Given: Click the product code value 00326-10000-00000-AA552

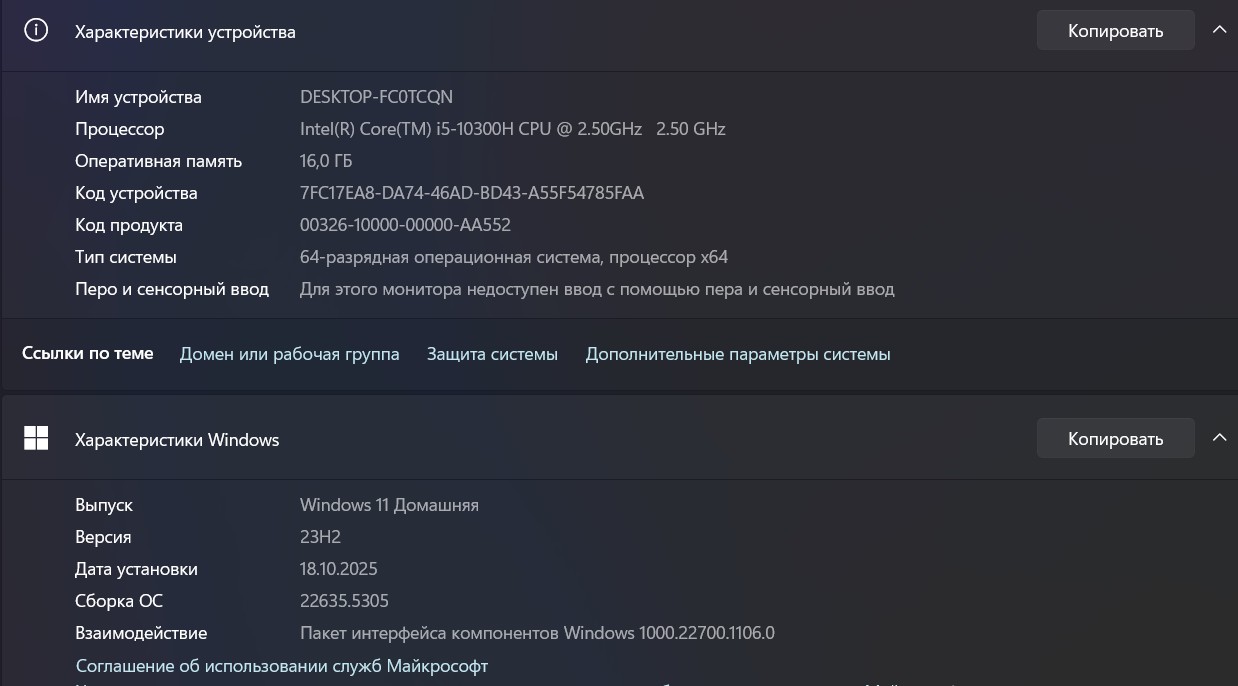Looking at the screenshot, I should [405, 225].
